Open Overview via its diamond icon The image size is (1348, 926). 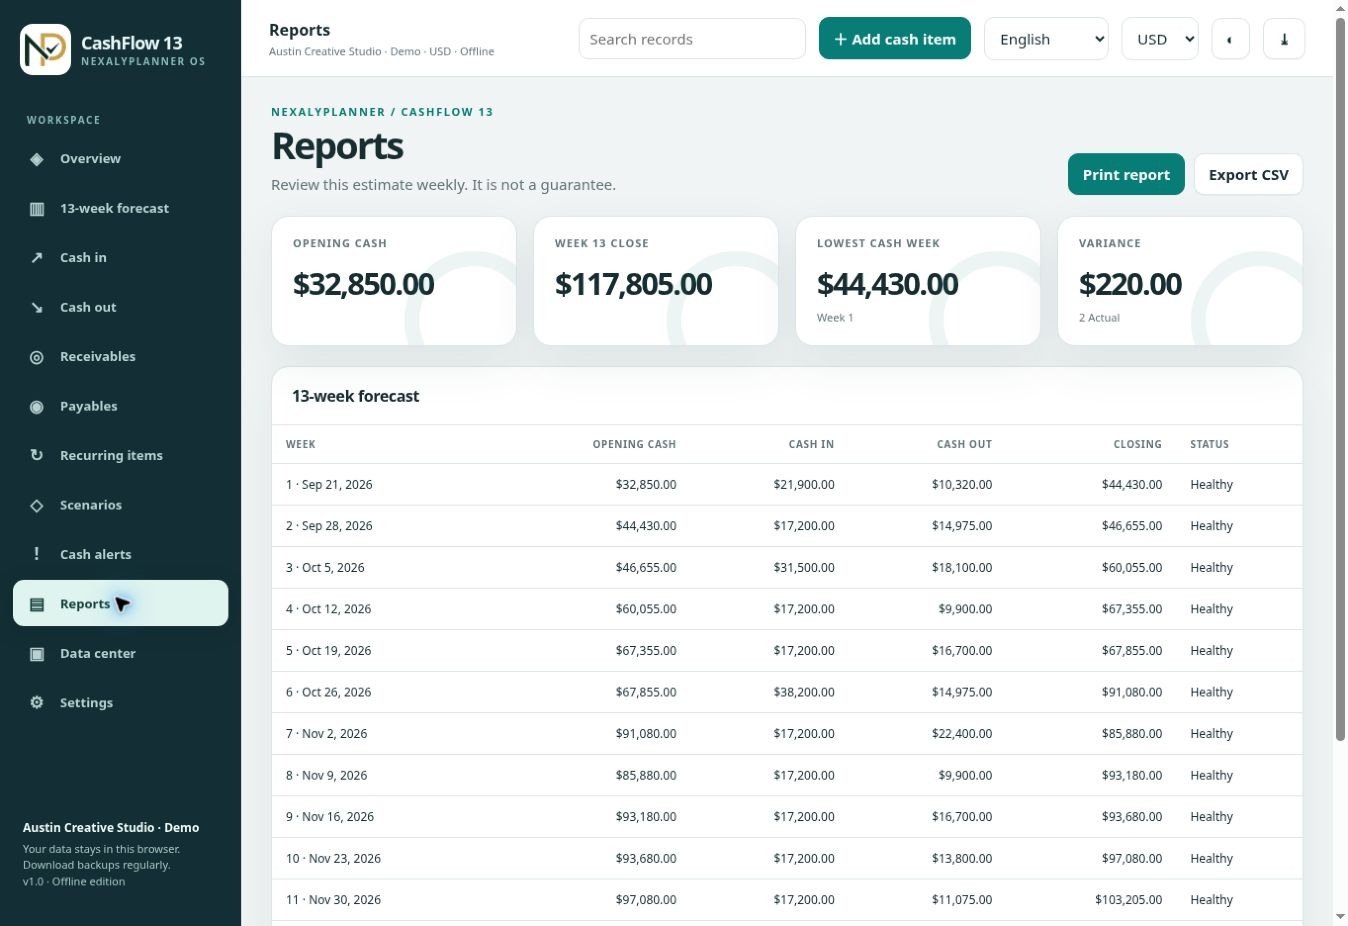[37, 159]
